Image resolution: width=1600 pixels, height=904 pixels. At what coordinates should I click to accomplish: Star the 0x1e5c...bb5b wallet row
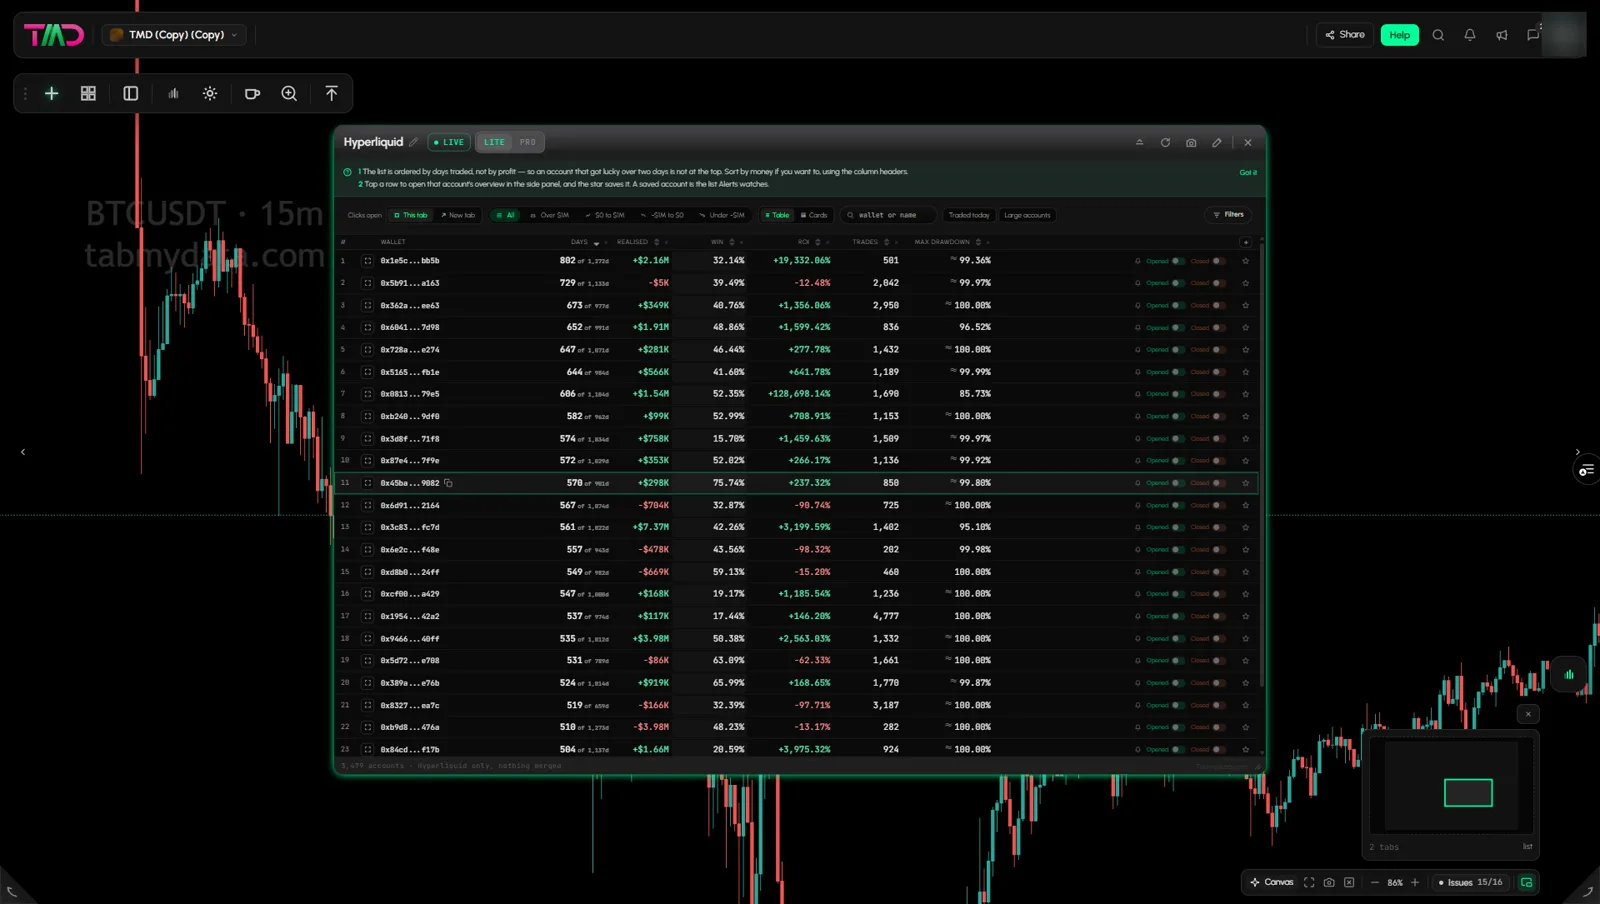coord(1245,261)
